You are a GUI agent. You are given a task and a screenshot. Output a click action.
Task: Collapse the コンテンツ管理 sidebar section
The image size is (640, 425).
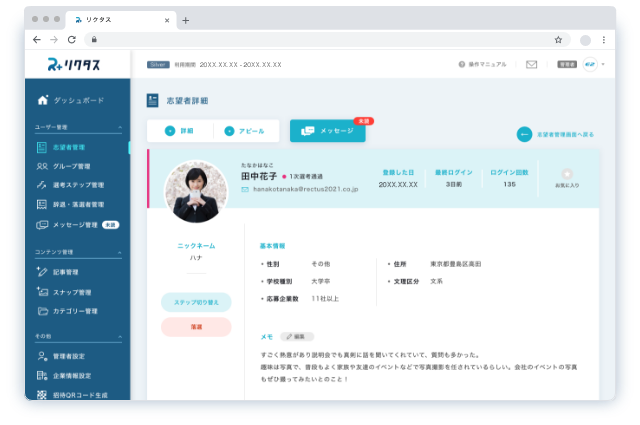tap(121, 253)
